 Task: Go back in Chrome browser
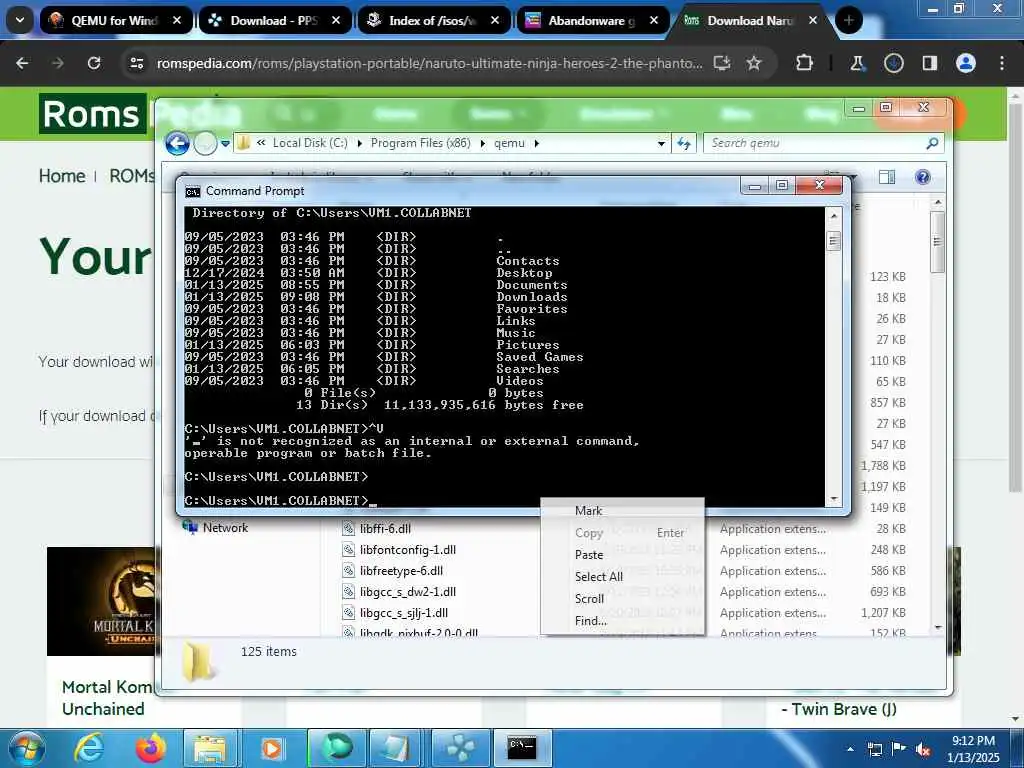(22, 63)
